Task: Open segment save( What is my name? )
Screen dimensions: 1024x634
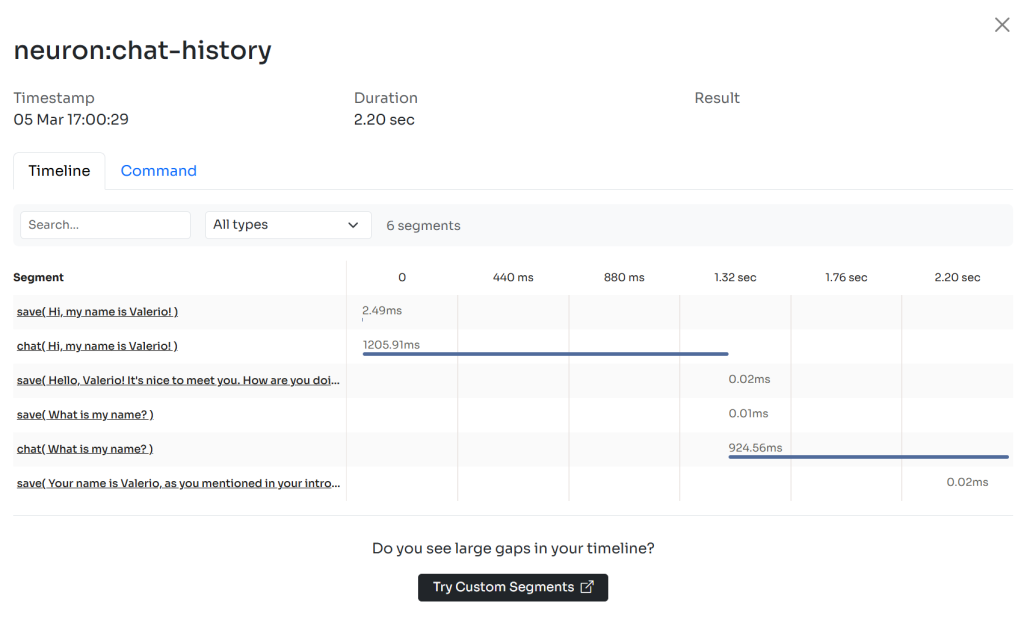Action: 85,414
